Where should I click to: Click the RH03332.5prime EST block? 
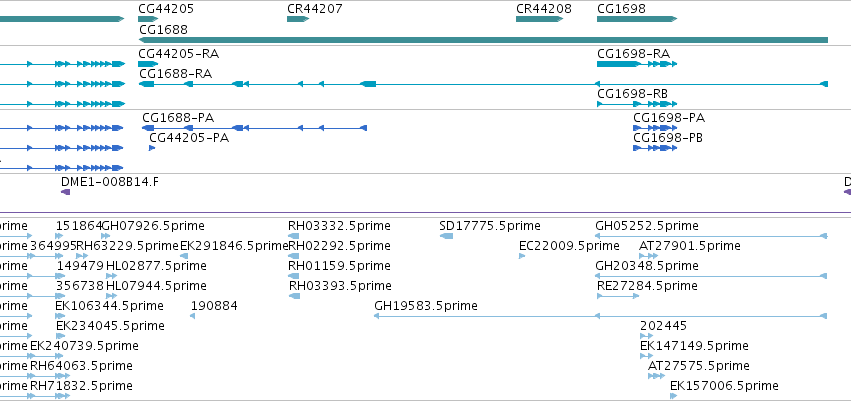pyautogui.click(x=294, y=236)
